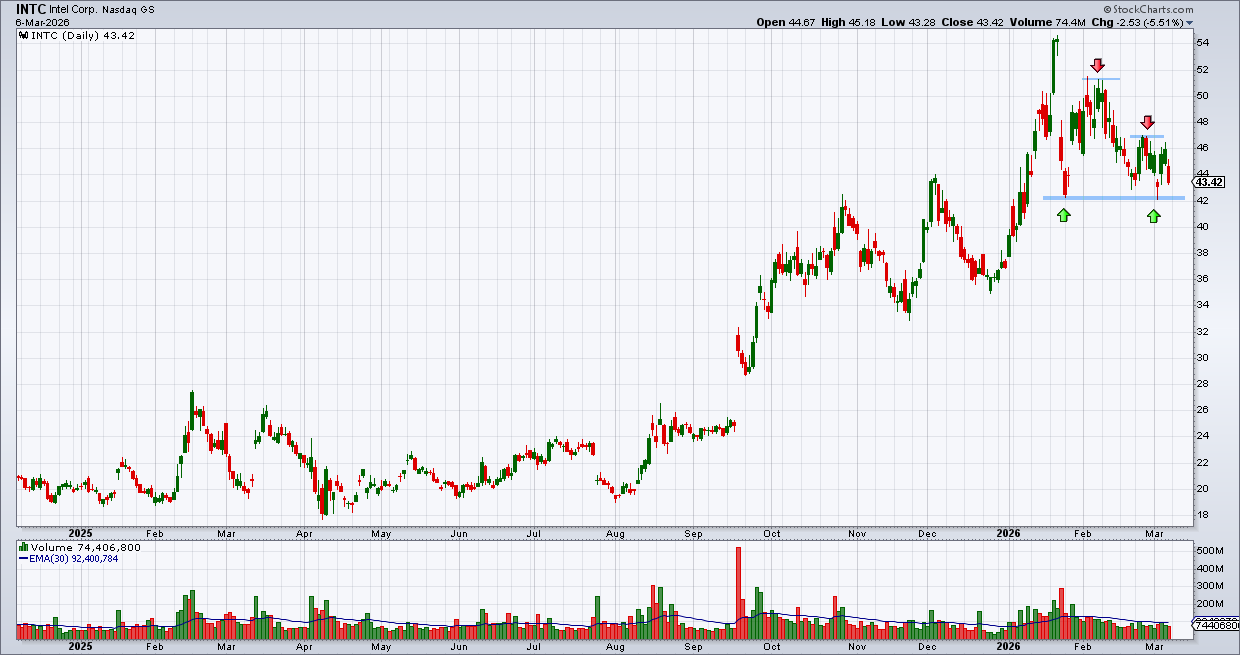Screen dimensions: 1240x655
Task: Click the 2026 label on the price pane time axis
Action: [x=1010, y=534]
